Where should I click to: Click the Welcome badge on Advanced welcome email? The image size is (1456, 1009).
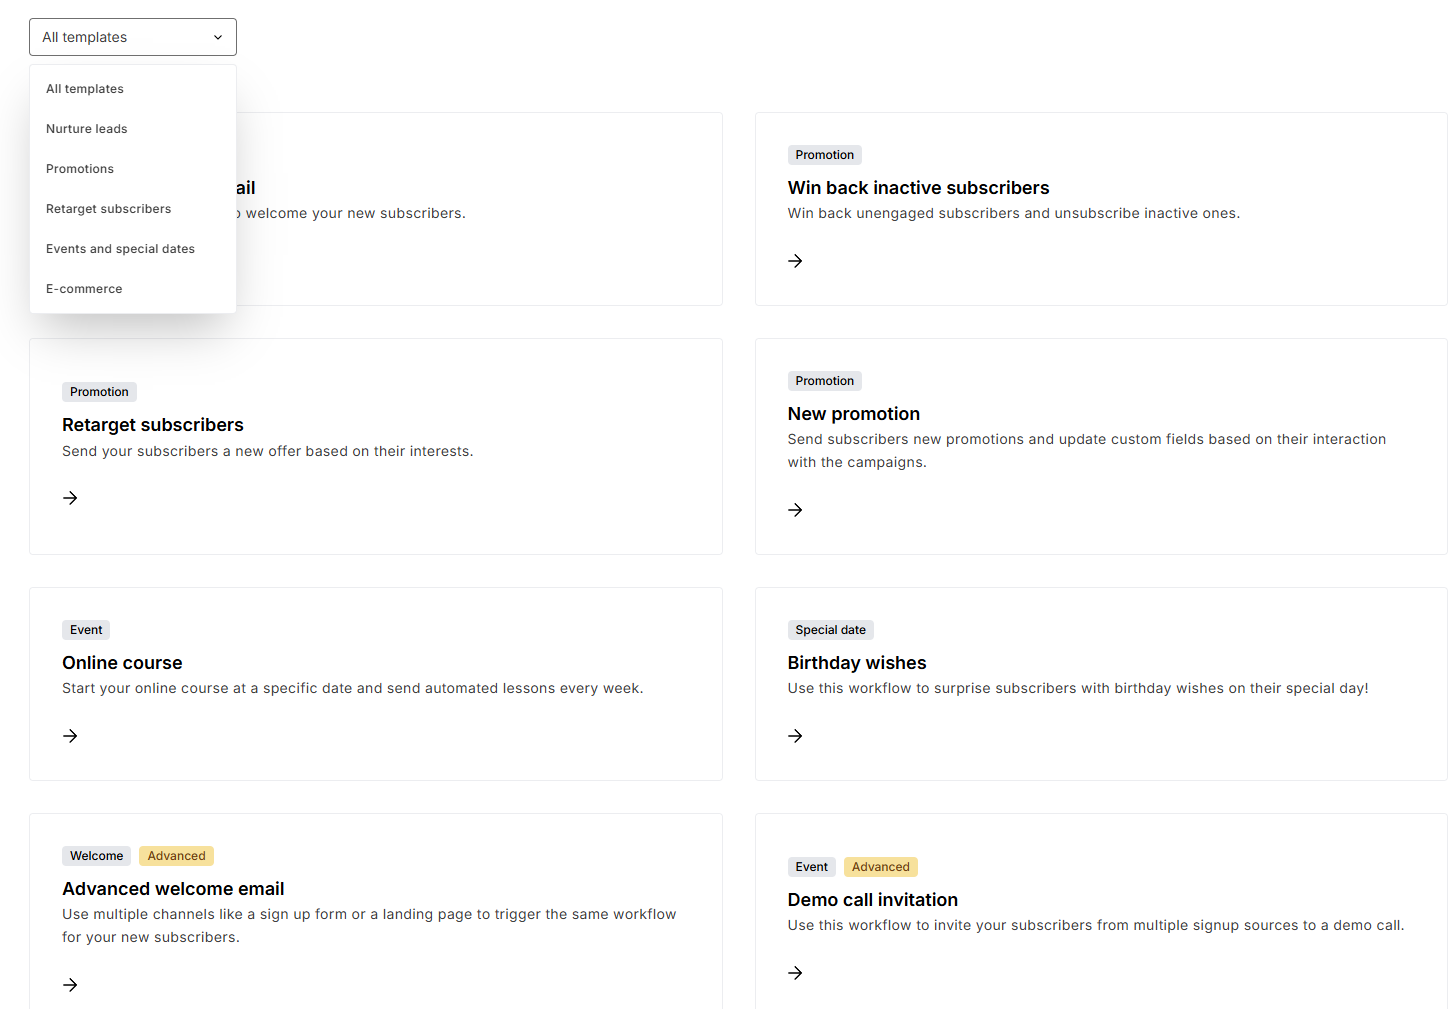96,855
